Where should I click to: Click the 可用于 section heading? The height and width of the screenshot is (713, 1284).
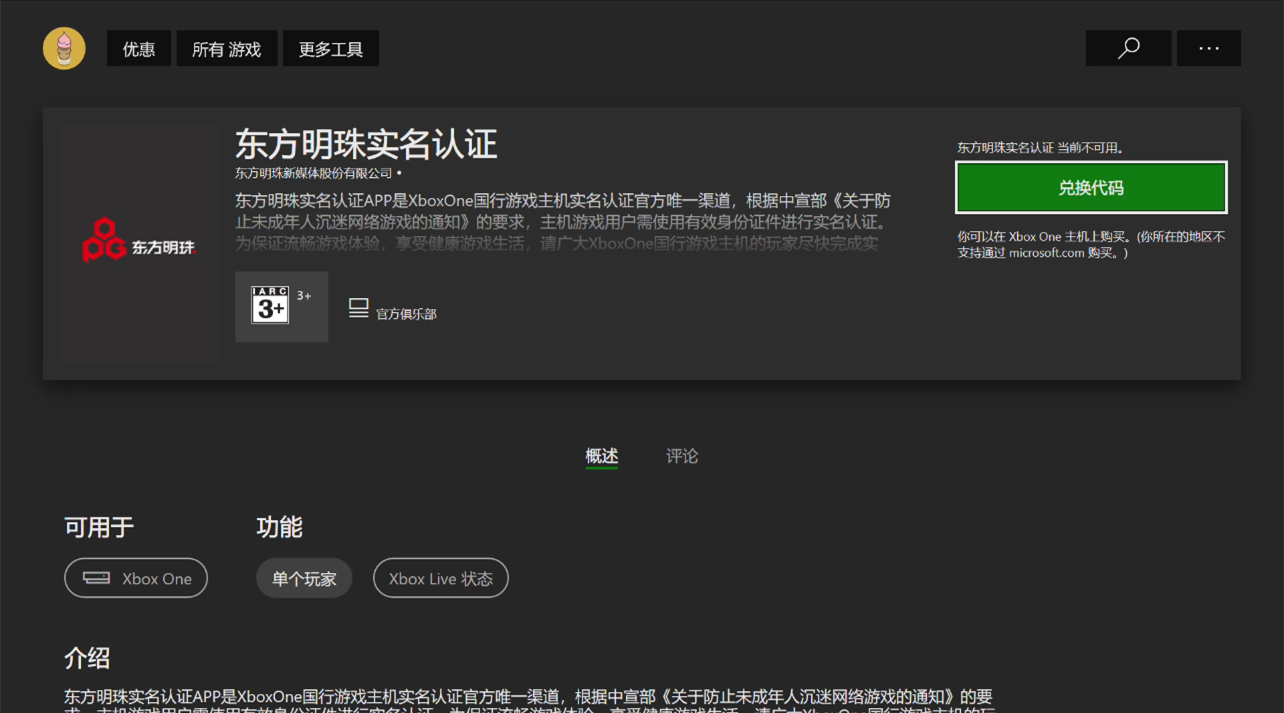click(99, 527)
